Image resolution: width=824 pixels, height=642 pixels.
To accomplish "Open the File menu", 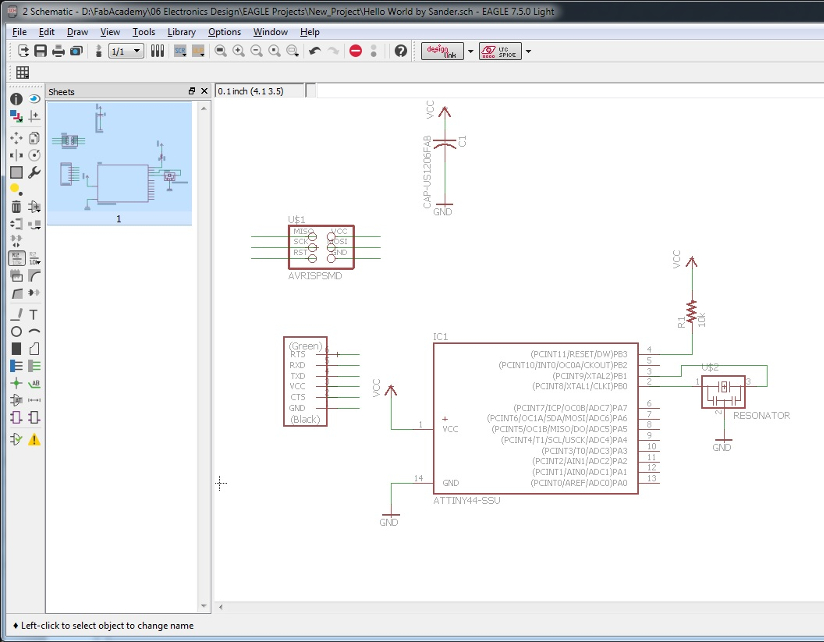I will [x=19, y=32].
